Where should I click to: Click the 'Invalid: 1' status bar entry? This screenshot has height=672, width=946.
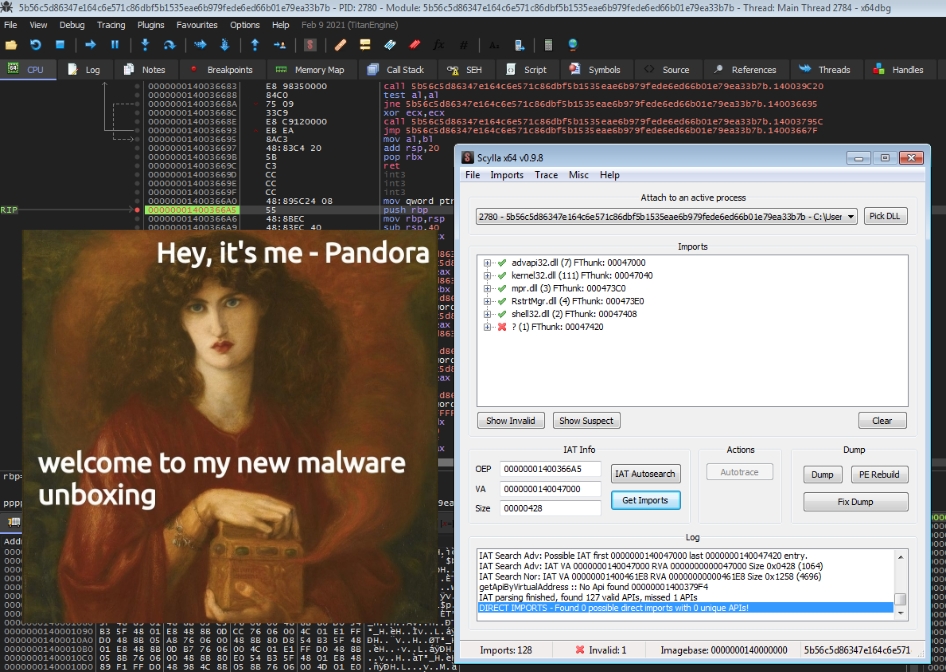pos(600,650)
